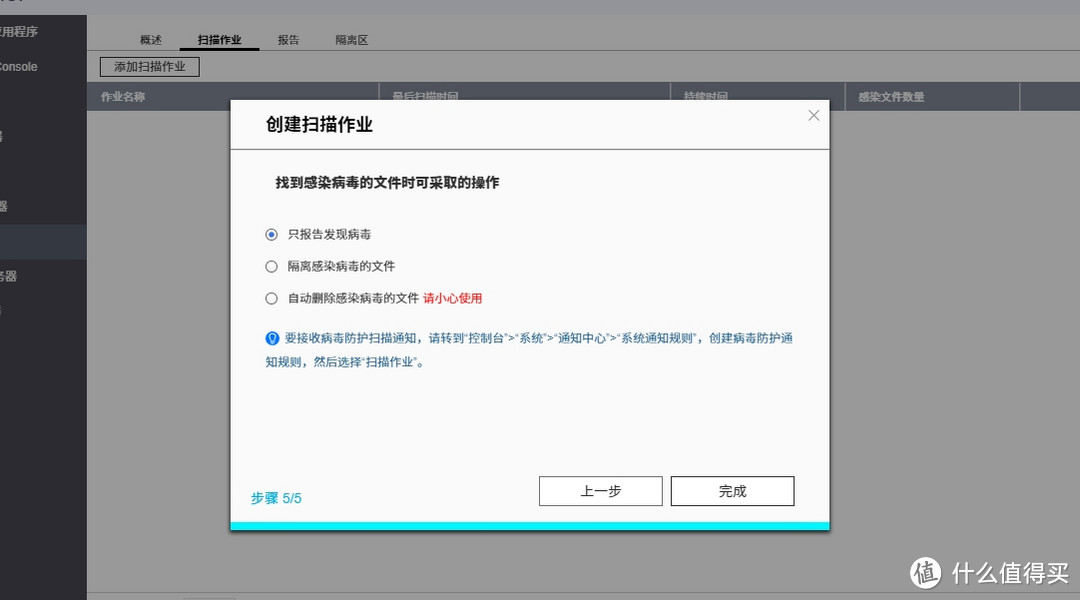This screenshot has height=600, width=1080.
Task: Switch to the 报告 tab
Action: (288, 40)
